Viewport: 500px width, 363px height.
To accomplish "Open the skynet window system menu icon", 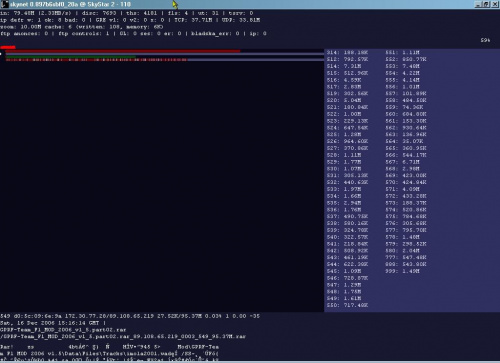I will click(x=4, y=4).
